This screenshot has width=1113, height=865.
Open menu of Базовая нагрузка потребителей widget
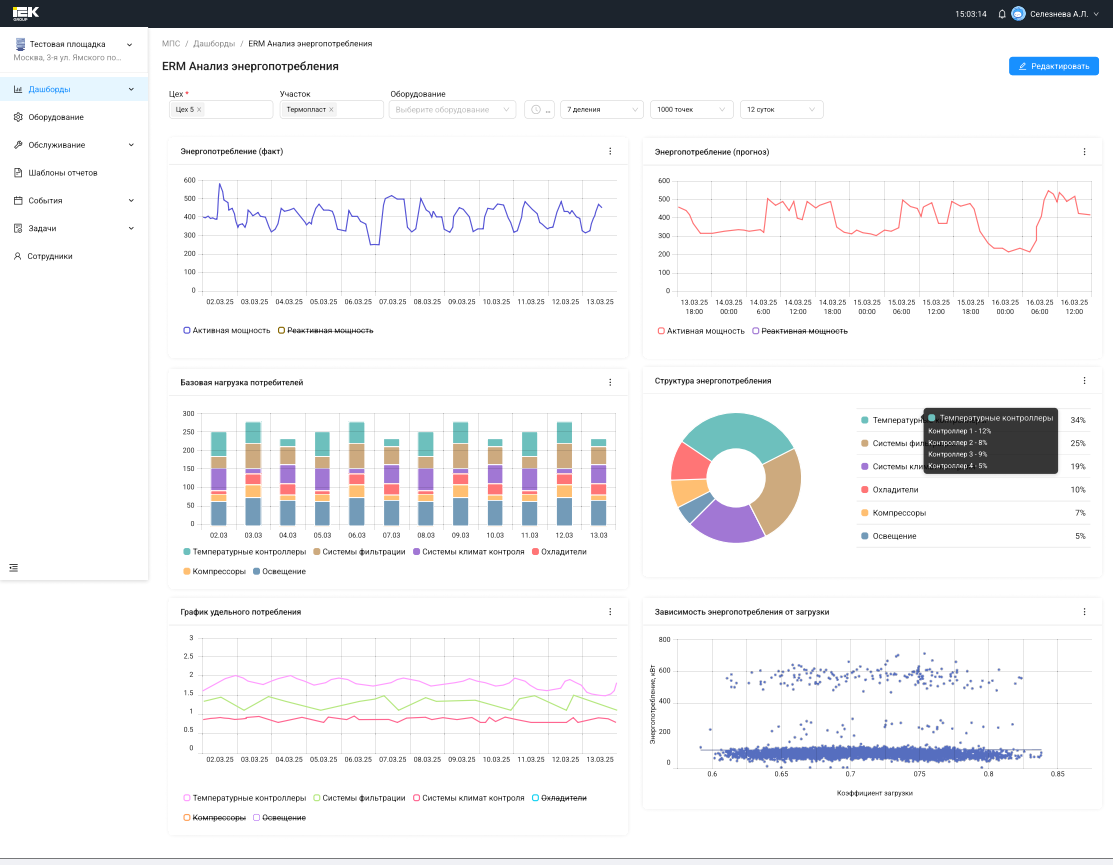click(x=610, y=382)
